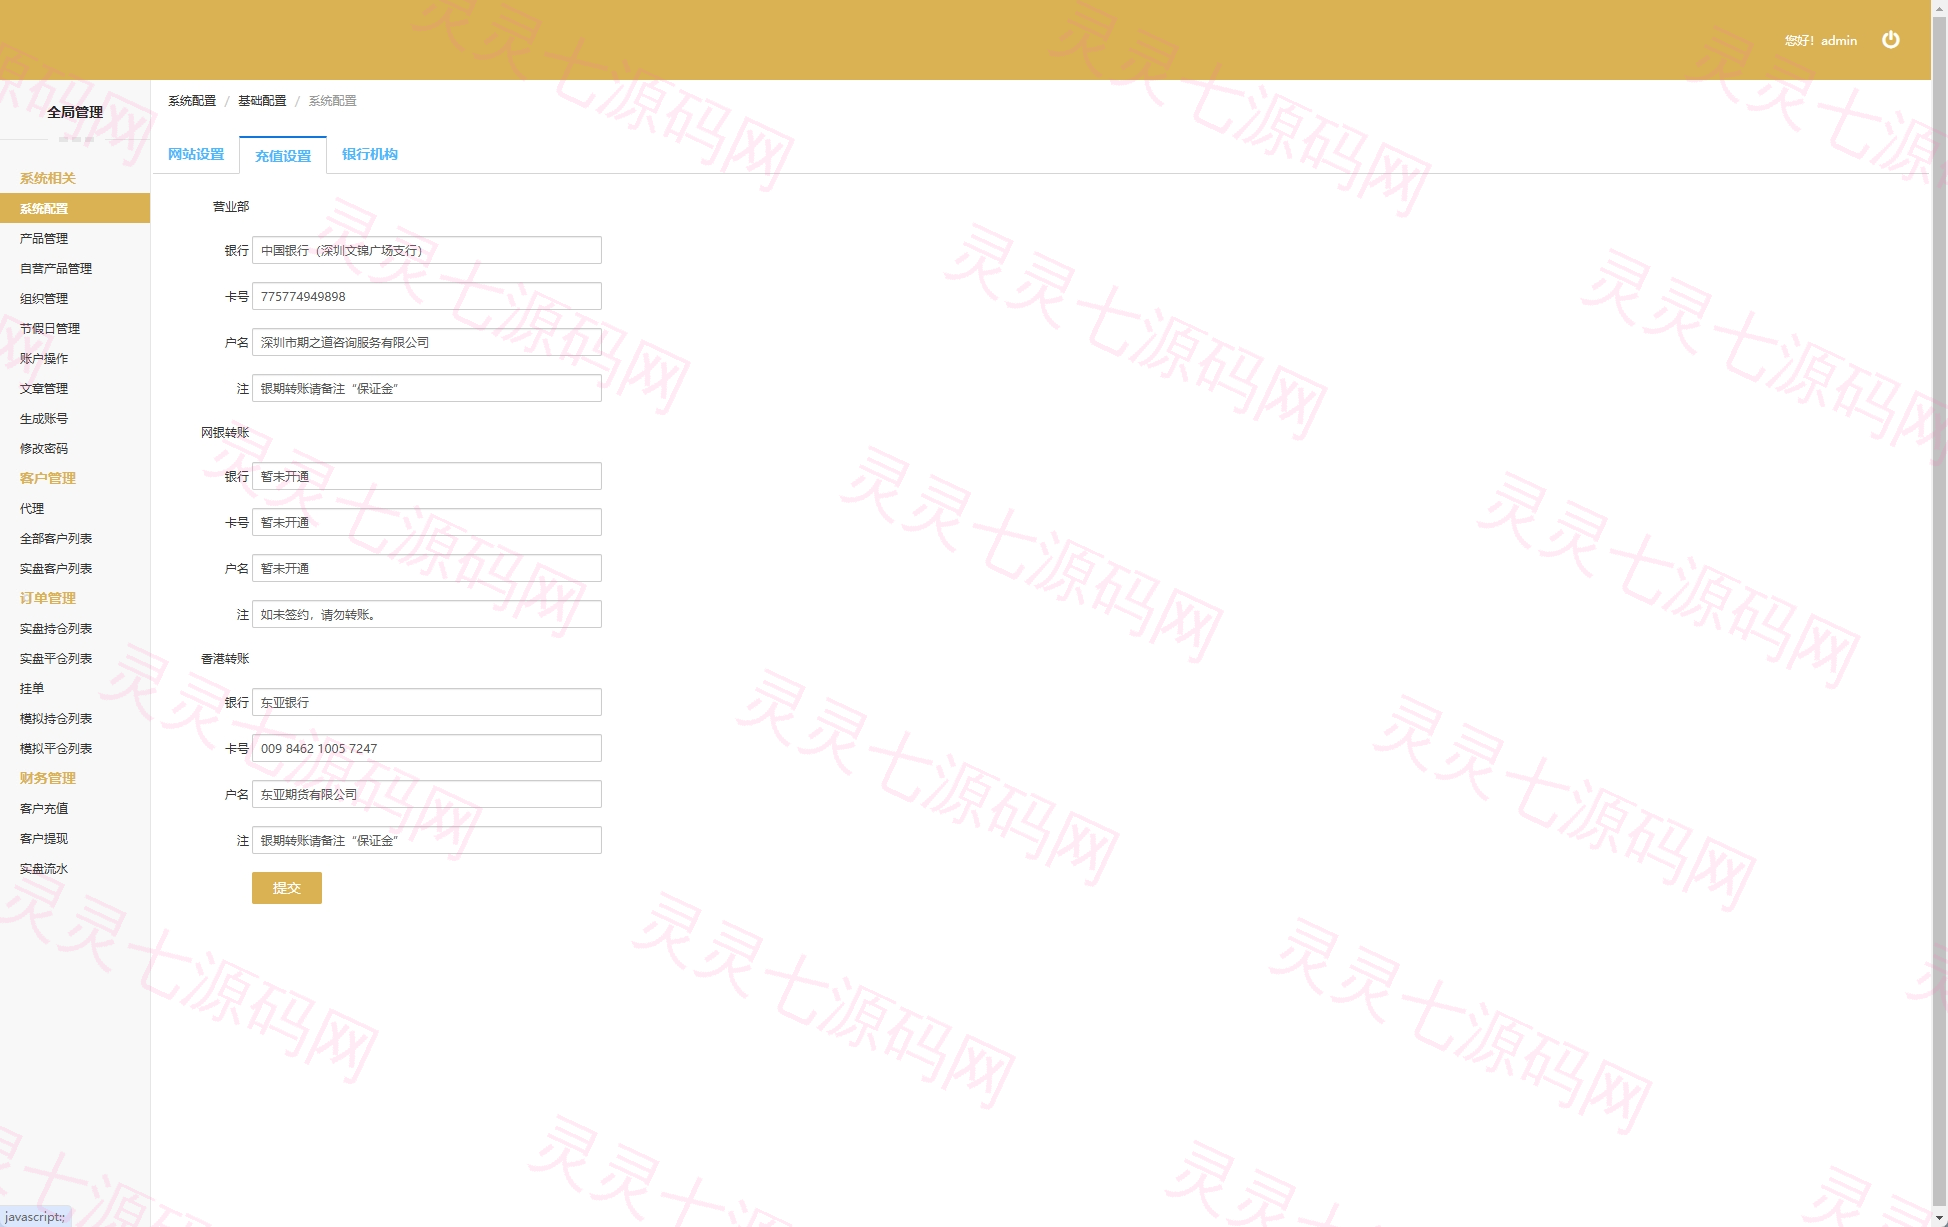Click the vertical page scrollbar

1939,613
